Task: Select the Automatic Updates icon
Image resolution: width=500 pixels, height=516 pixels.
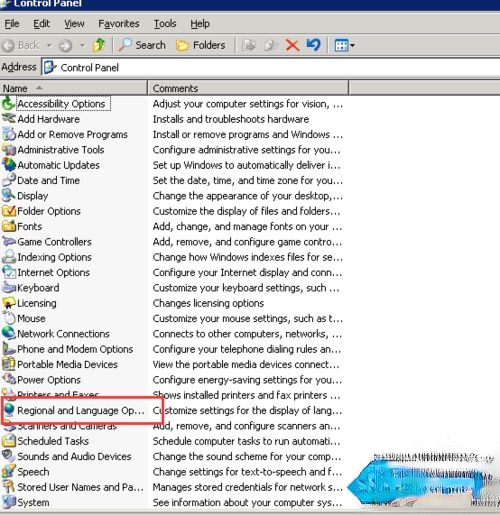Action: [9, 165]
